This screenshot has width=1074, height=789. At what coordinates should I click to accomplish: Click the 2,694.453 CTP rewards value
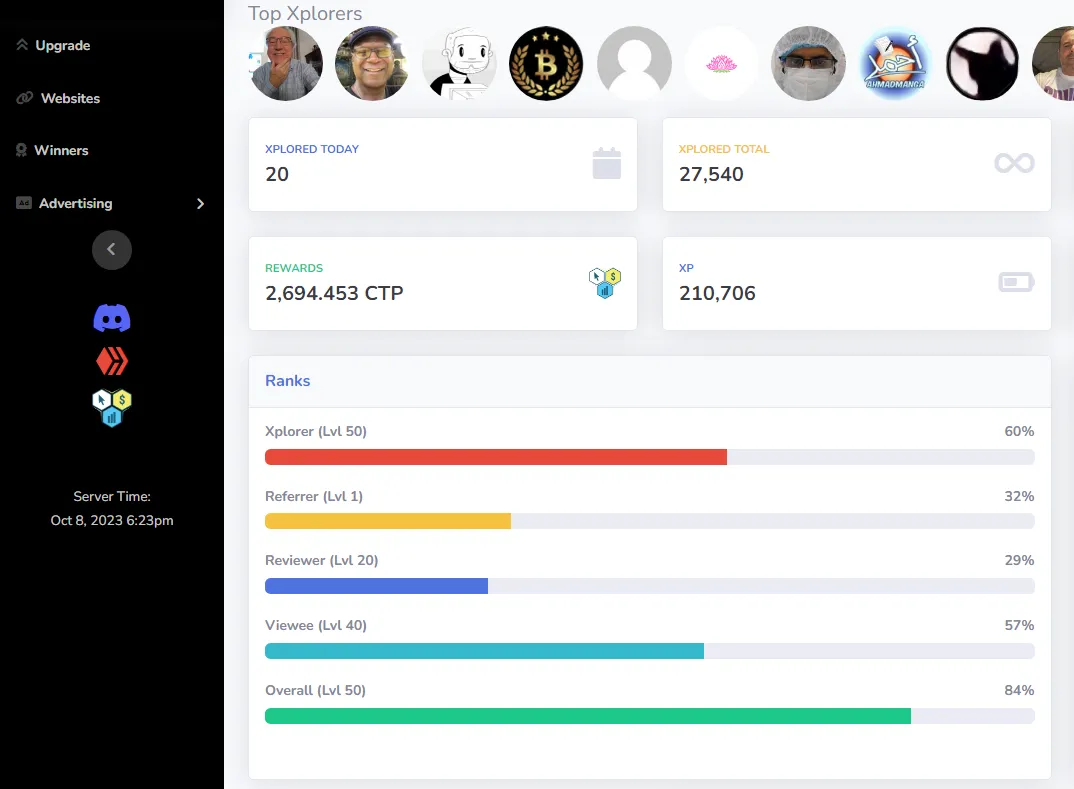click(334, 293)
